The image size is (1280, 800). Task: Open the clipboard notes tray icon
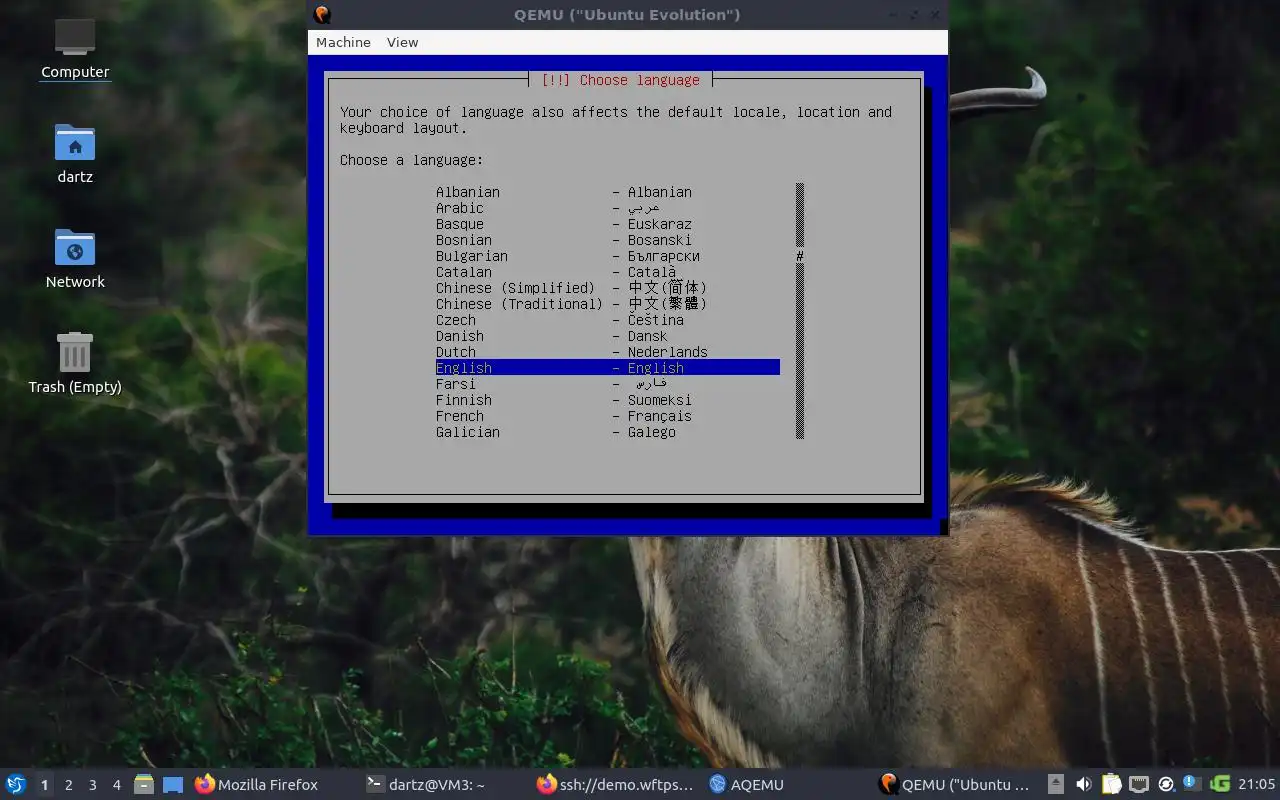point(1111,785)
